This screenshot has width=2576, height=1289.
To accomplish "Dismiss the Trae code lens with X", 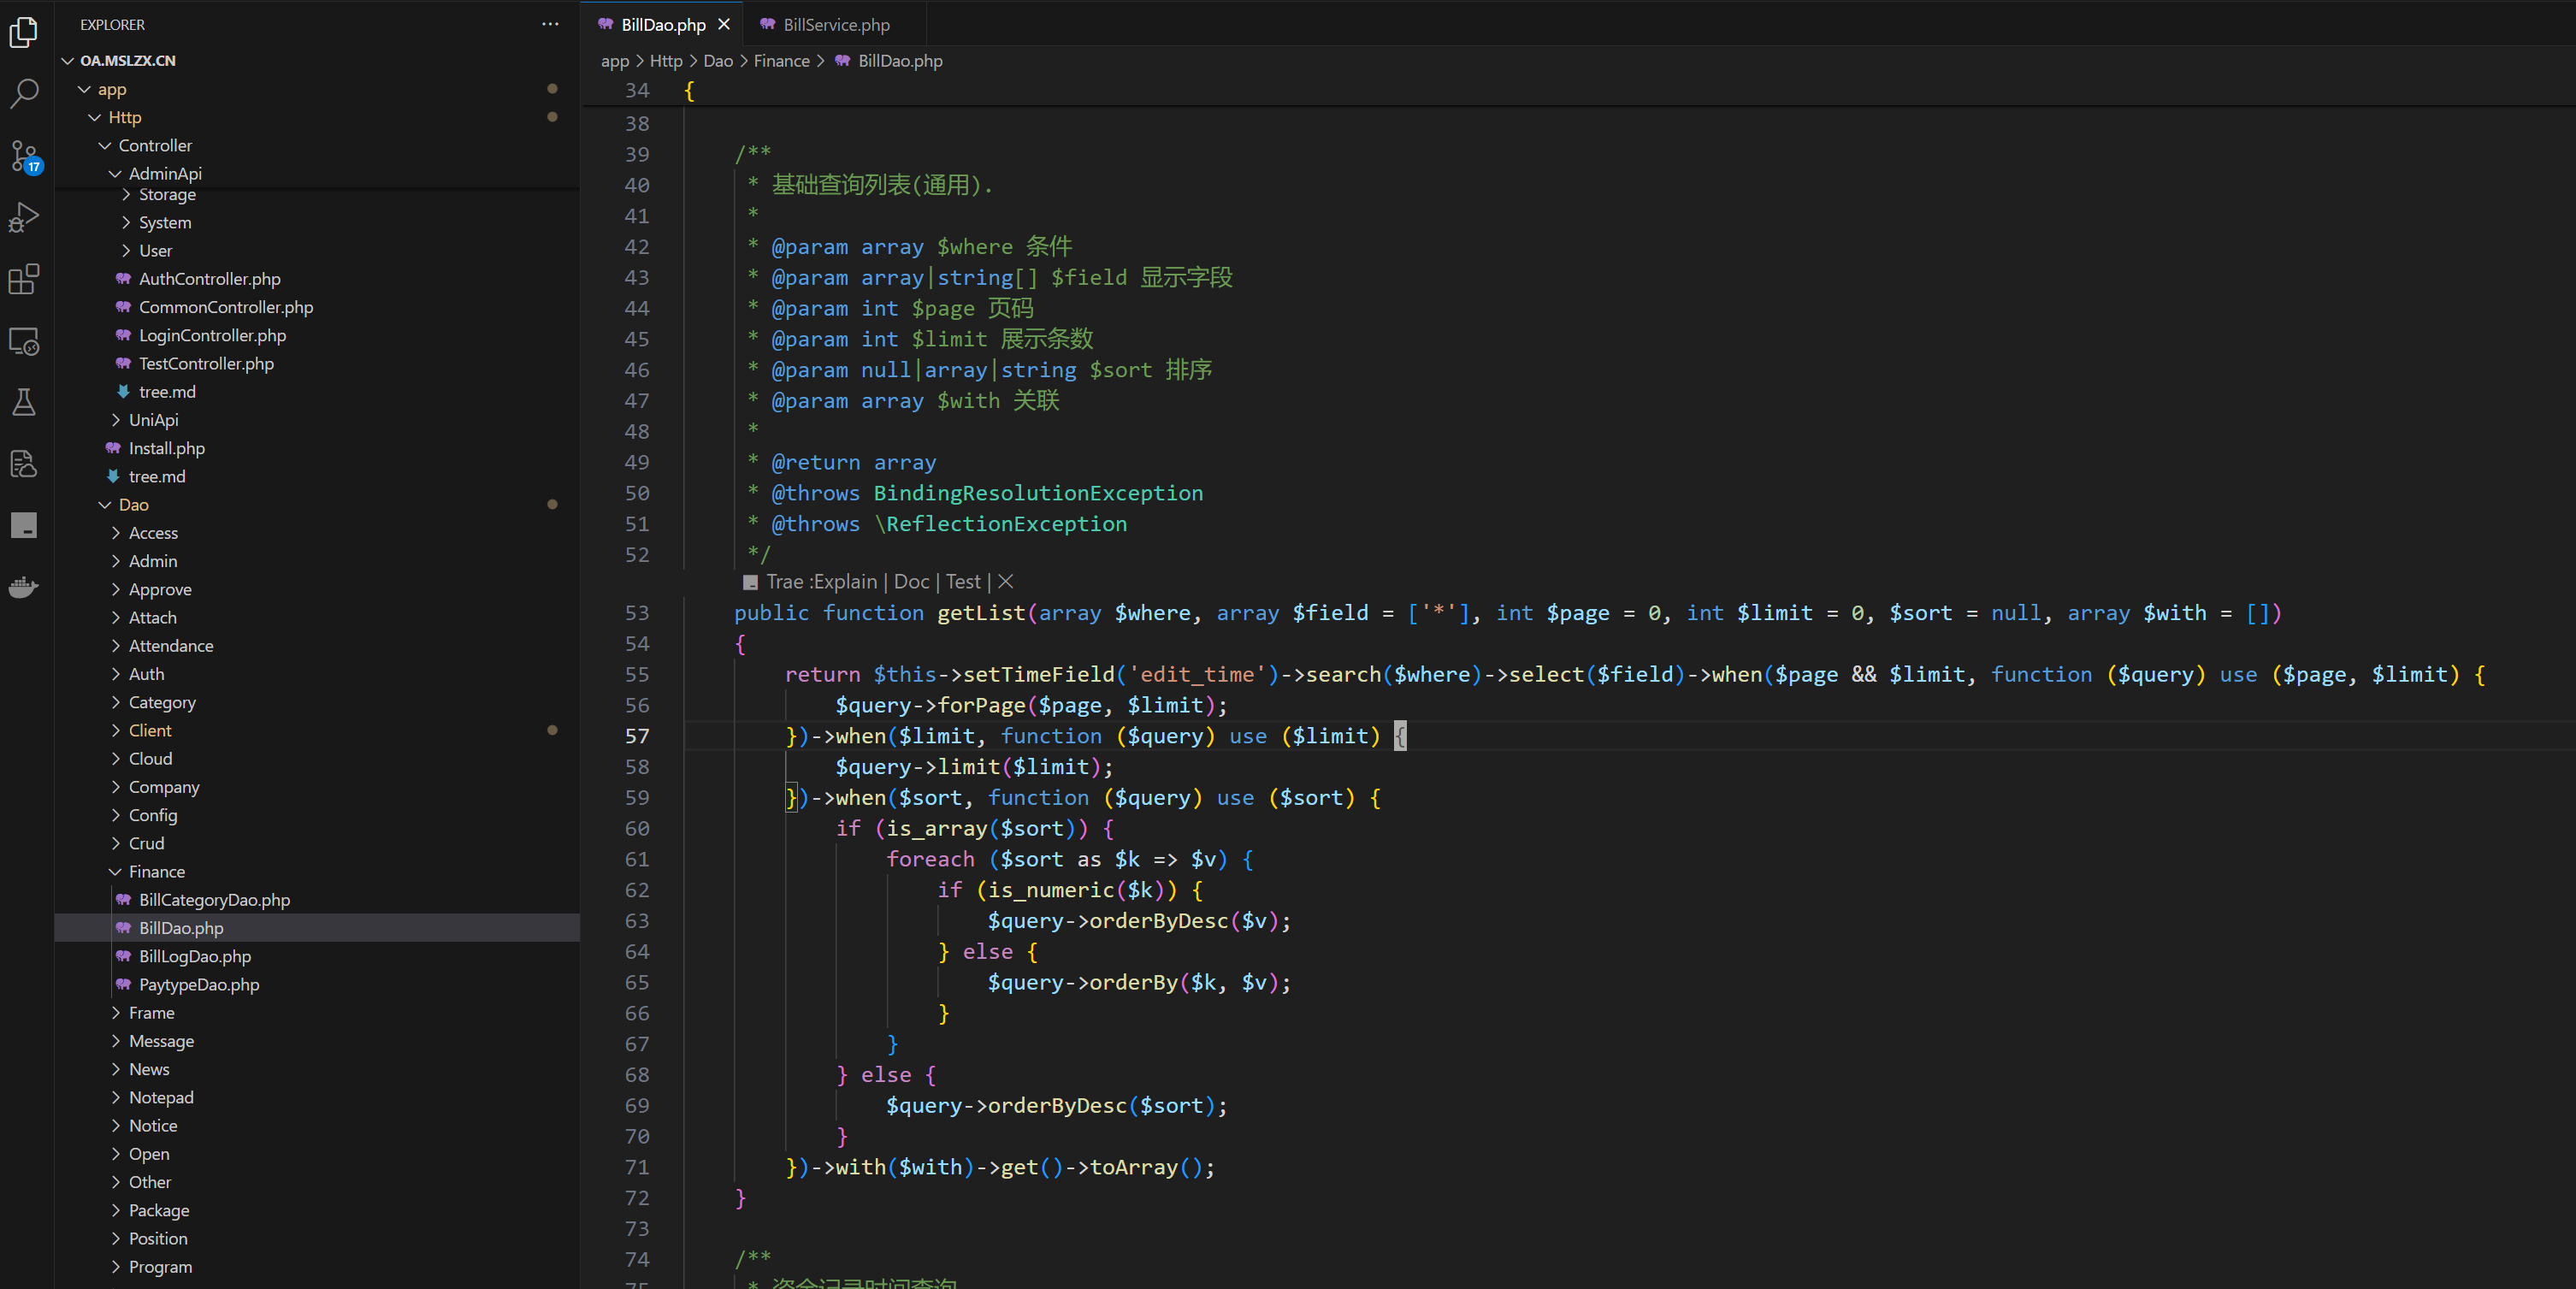I will 1006,581.
